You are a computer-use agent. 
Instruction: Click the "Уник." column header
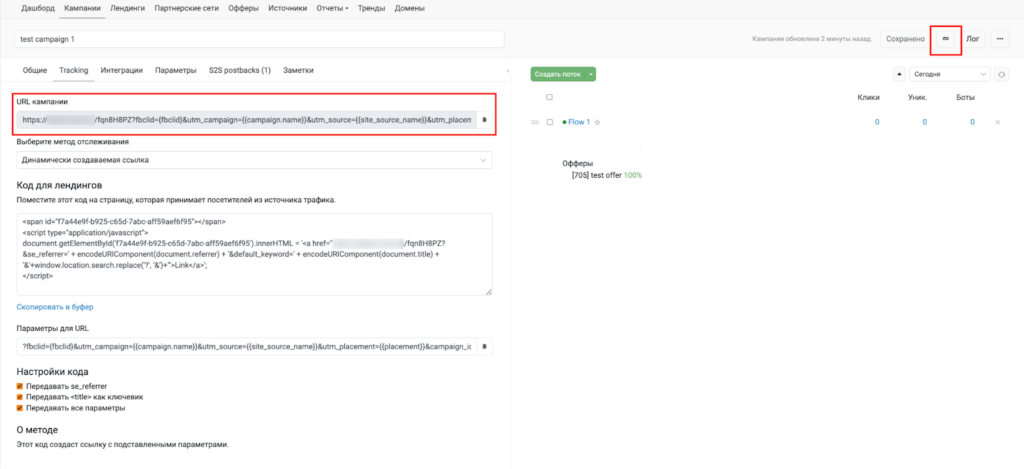[918, 97]
